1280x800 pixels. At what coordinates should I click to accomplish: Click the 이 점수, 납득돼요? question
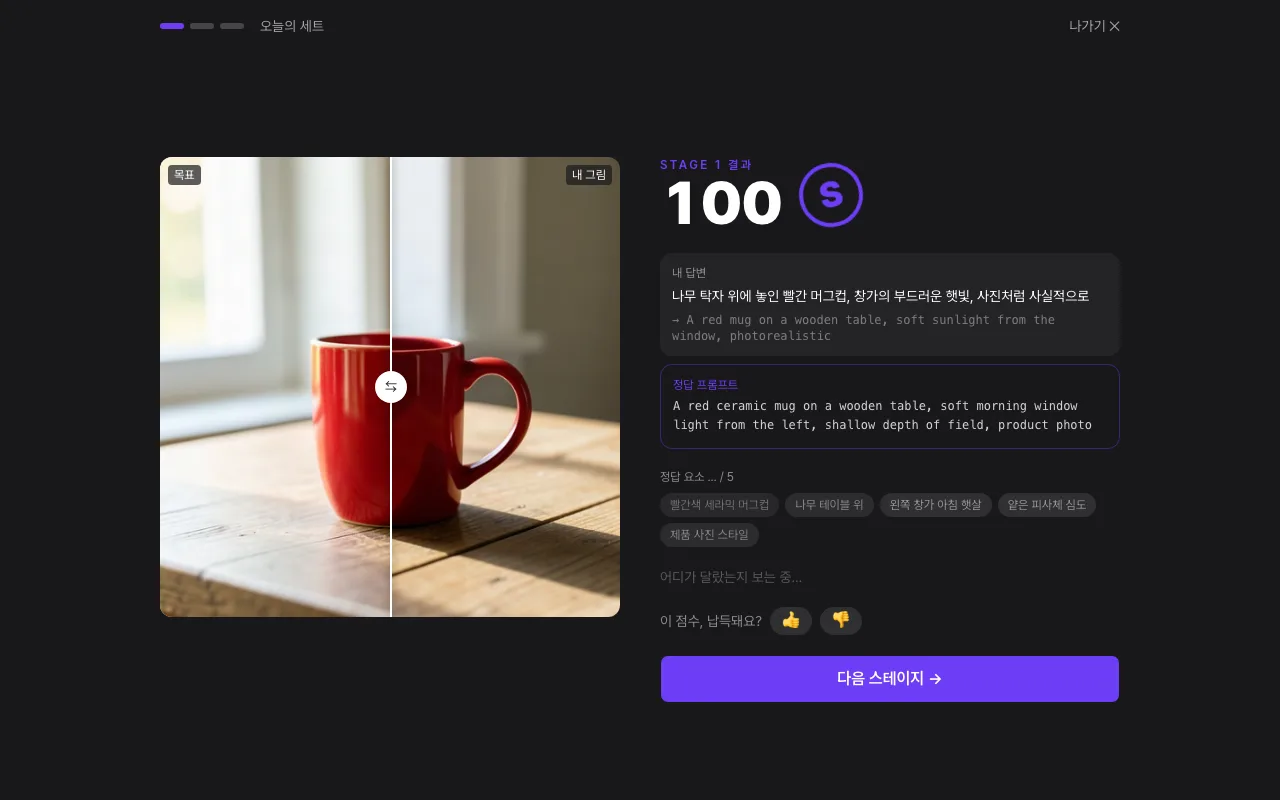click(x=711, y=621)
